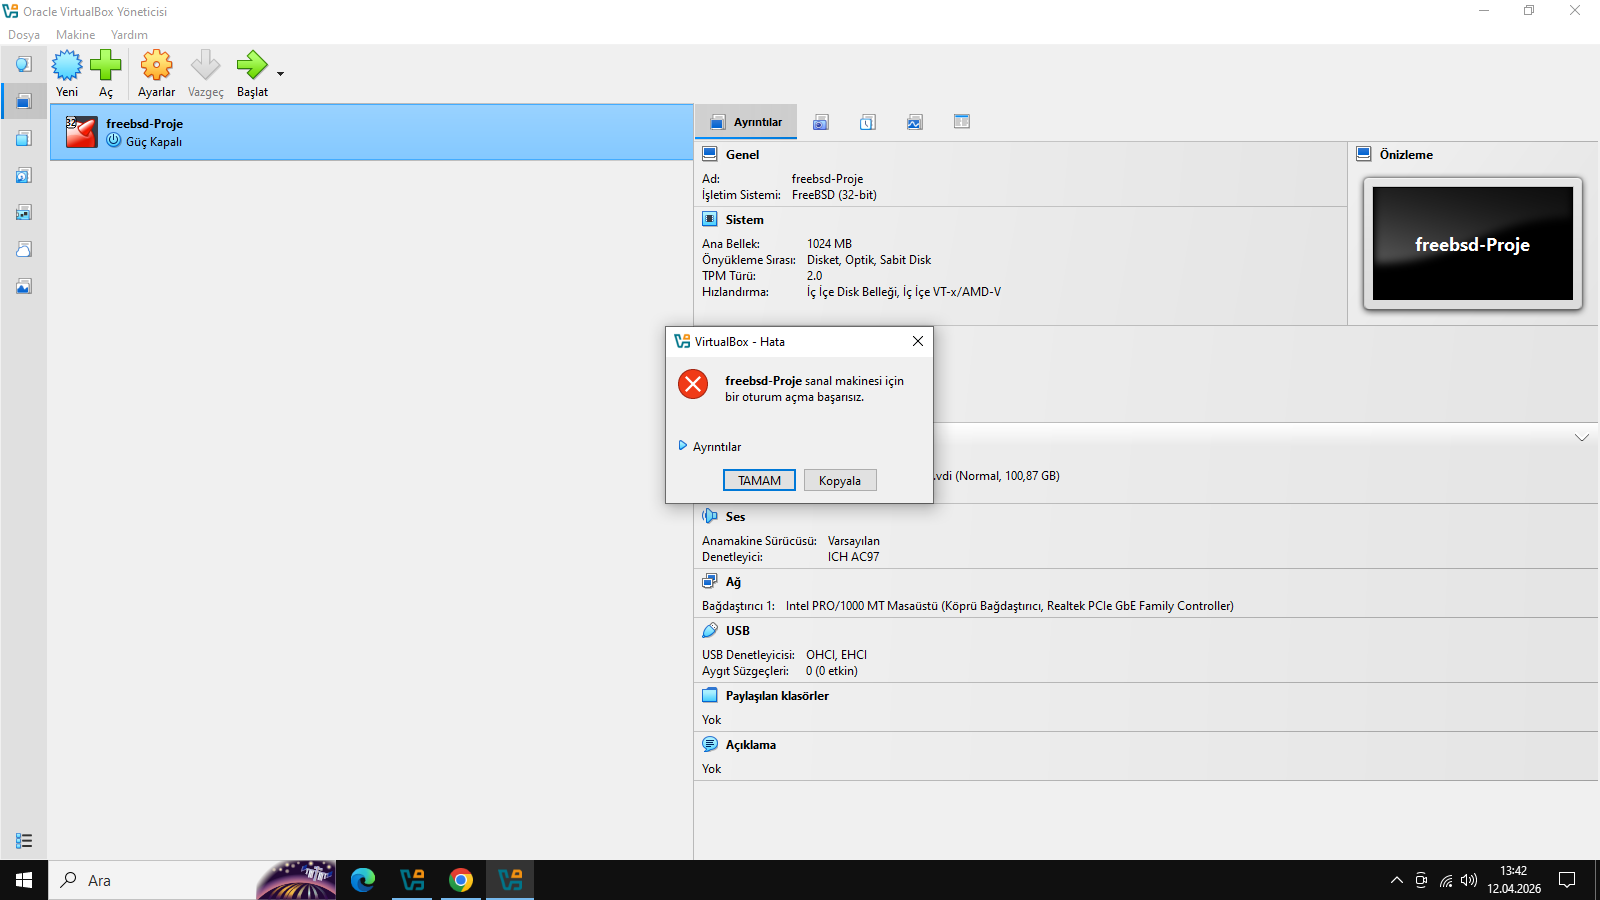Click the Önizleme monitor icon
This screenshot has width=1600, height=900.
(x=1364, y=154)
